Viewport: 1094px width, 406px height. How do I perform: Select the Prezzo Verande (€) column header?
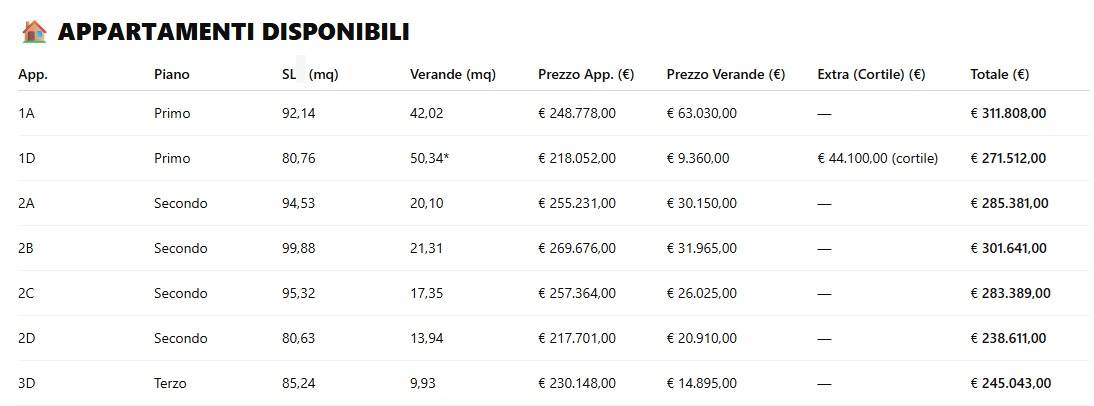point(725,74)
